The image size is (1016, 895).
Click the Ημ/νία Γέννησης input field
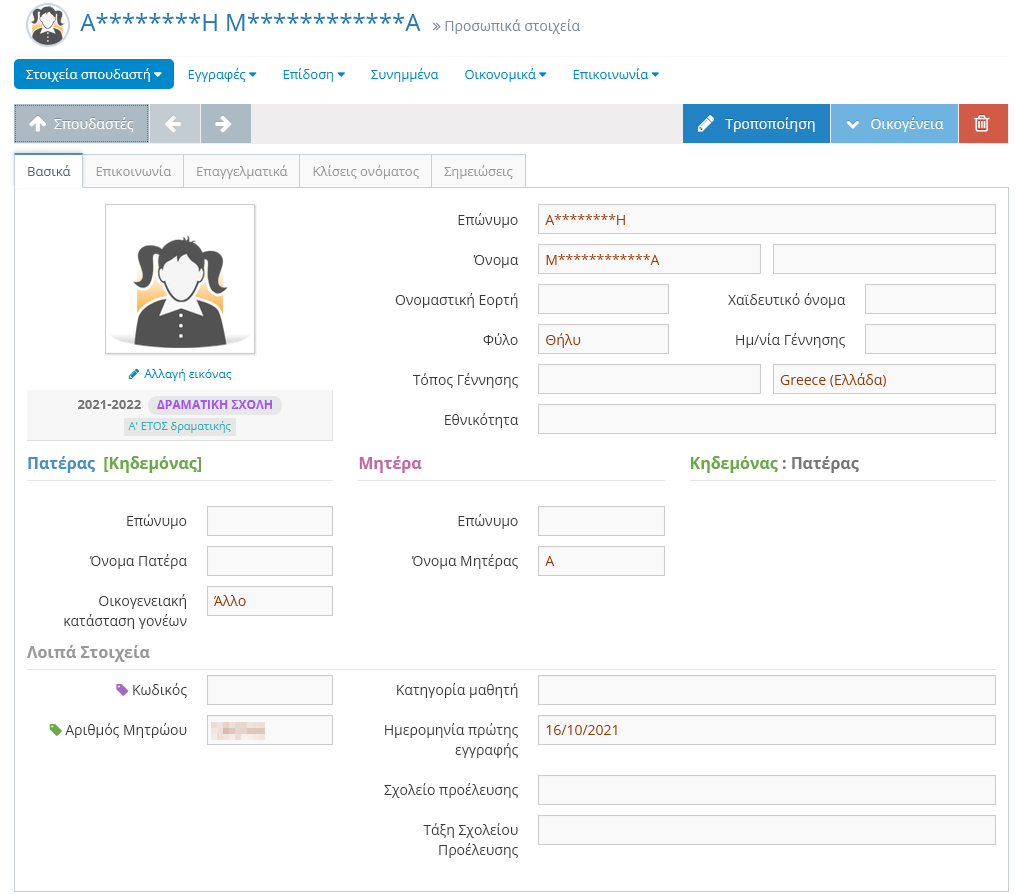click(930, 339)
